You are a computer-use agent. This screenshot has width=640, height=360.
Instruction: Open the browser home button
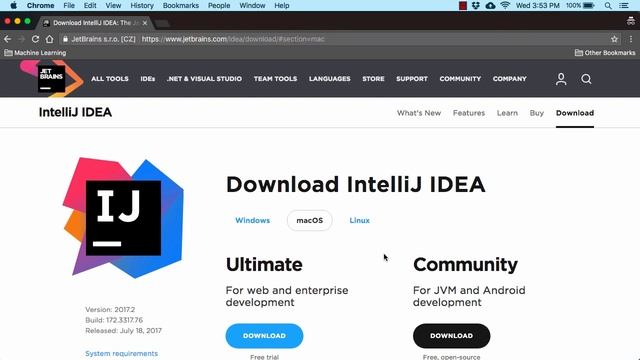[49, 39]
